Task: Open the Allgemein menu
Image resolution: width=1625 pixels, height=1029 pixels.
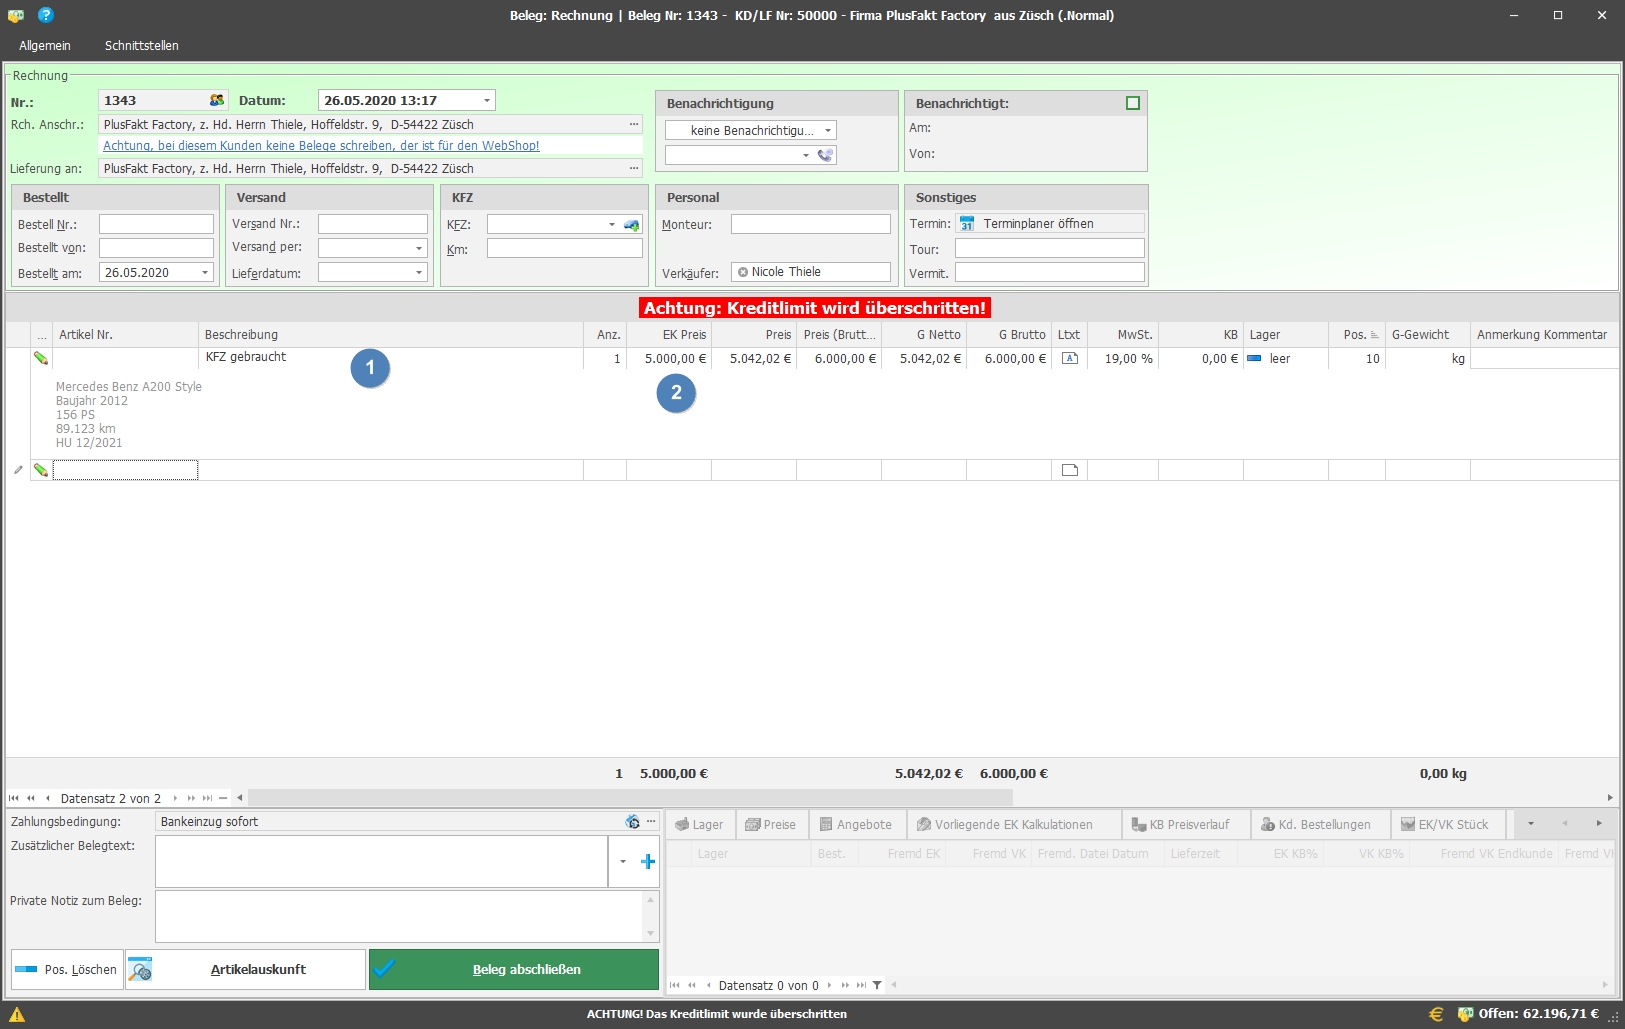Action: click(45, 45)
